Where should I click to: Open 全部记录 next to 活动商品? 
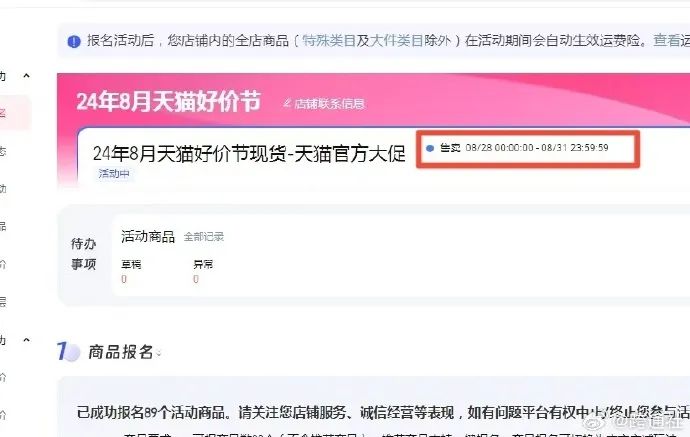[204, 237]
